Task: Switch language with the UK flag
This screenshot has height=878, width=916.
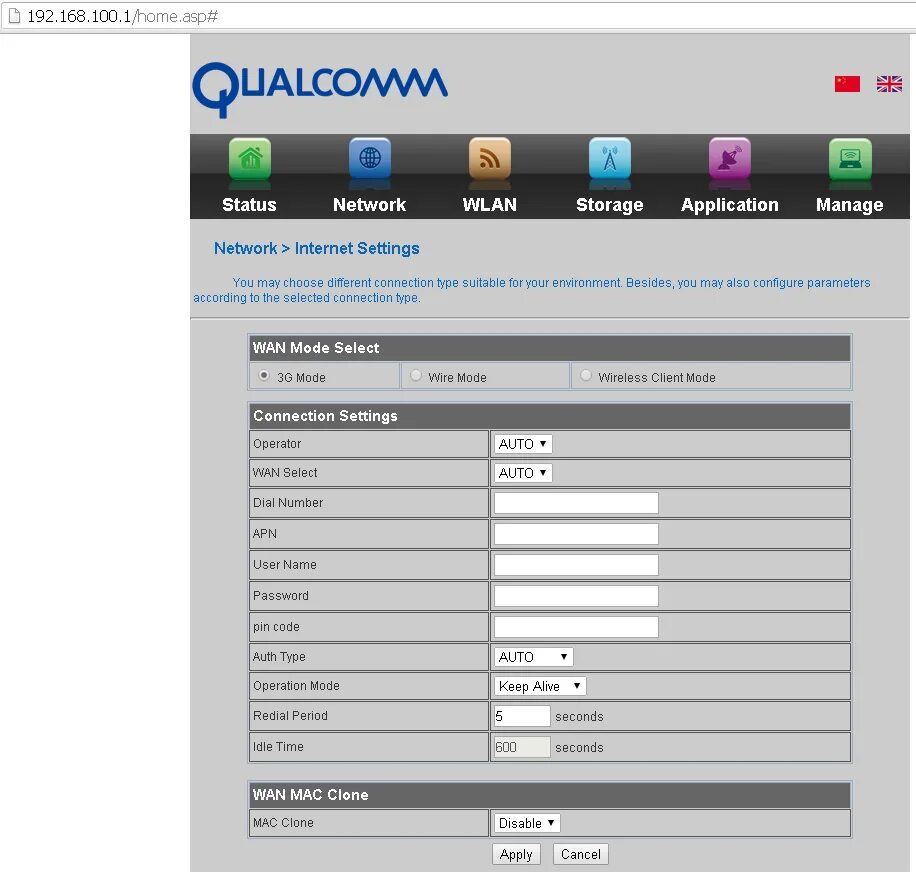Action: pyautogui.click(x=889, y=84)
